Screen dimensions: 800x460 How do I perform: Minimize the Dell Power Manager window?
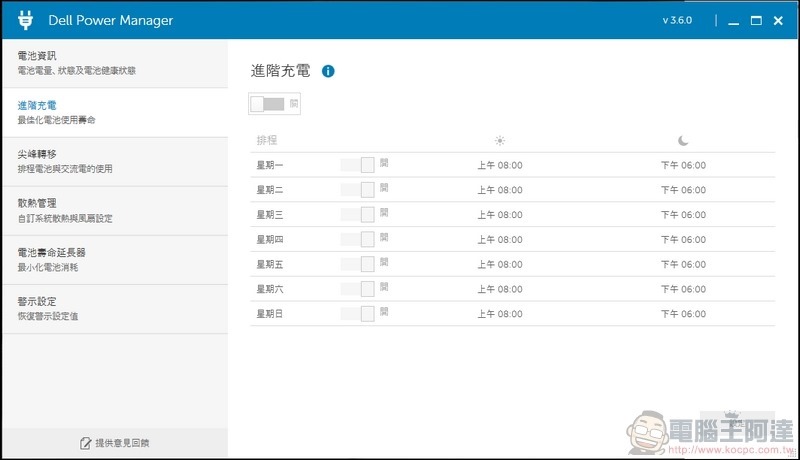click(734, 21)
